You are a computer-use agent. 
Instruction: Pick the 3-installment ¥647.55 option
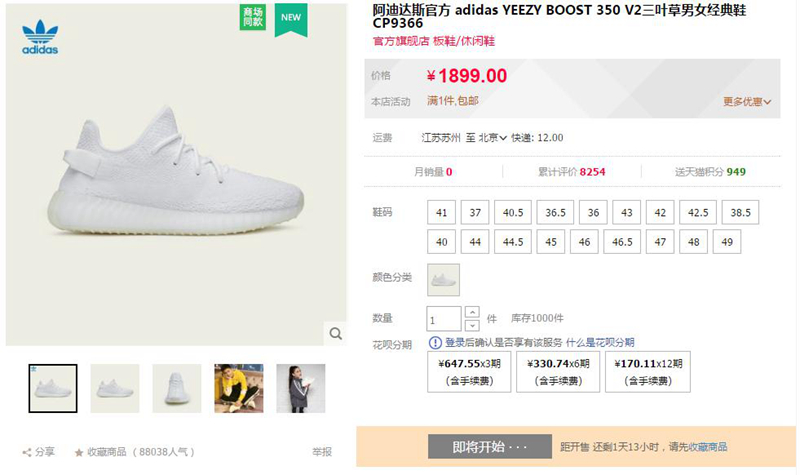click(x=469, y=372)
